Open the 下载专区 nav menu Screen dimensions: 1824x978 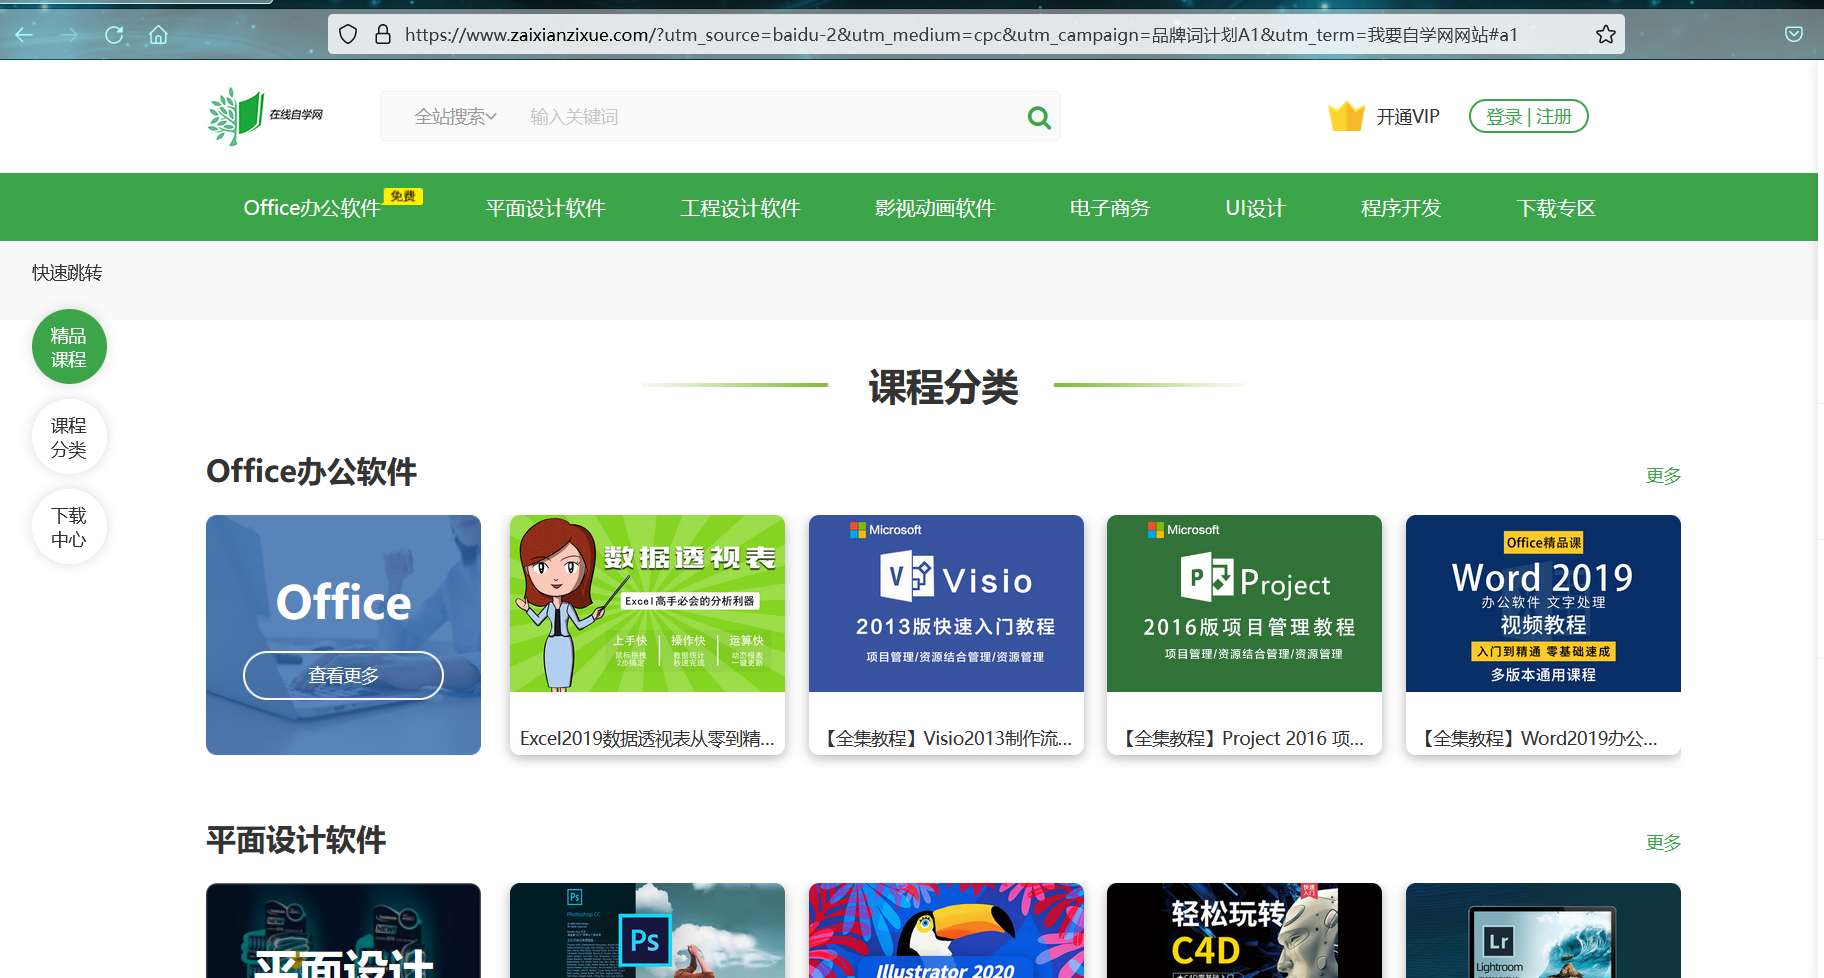(1556, 208)
